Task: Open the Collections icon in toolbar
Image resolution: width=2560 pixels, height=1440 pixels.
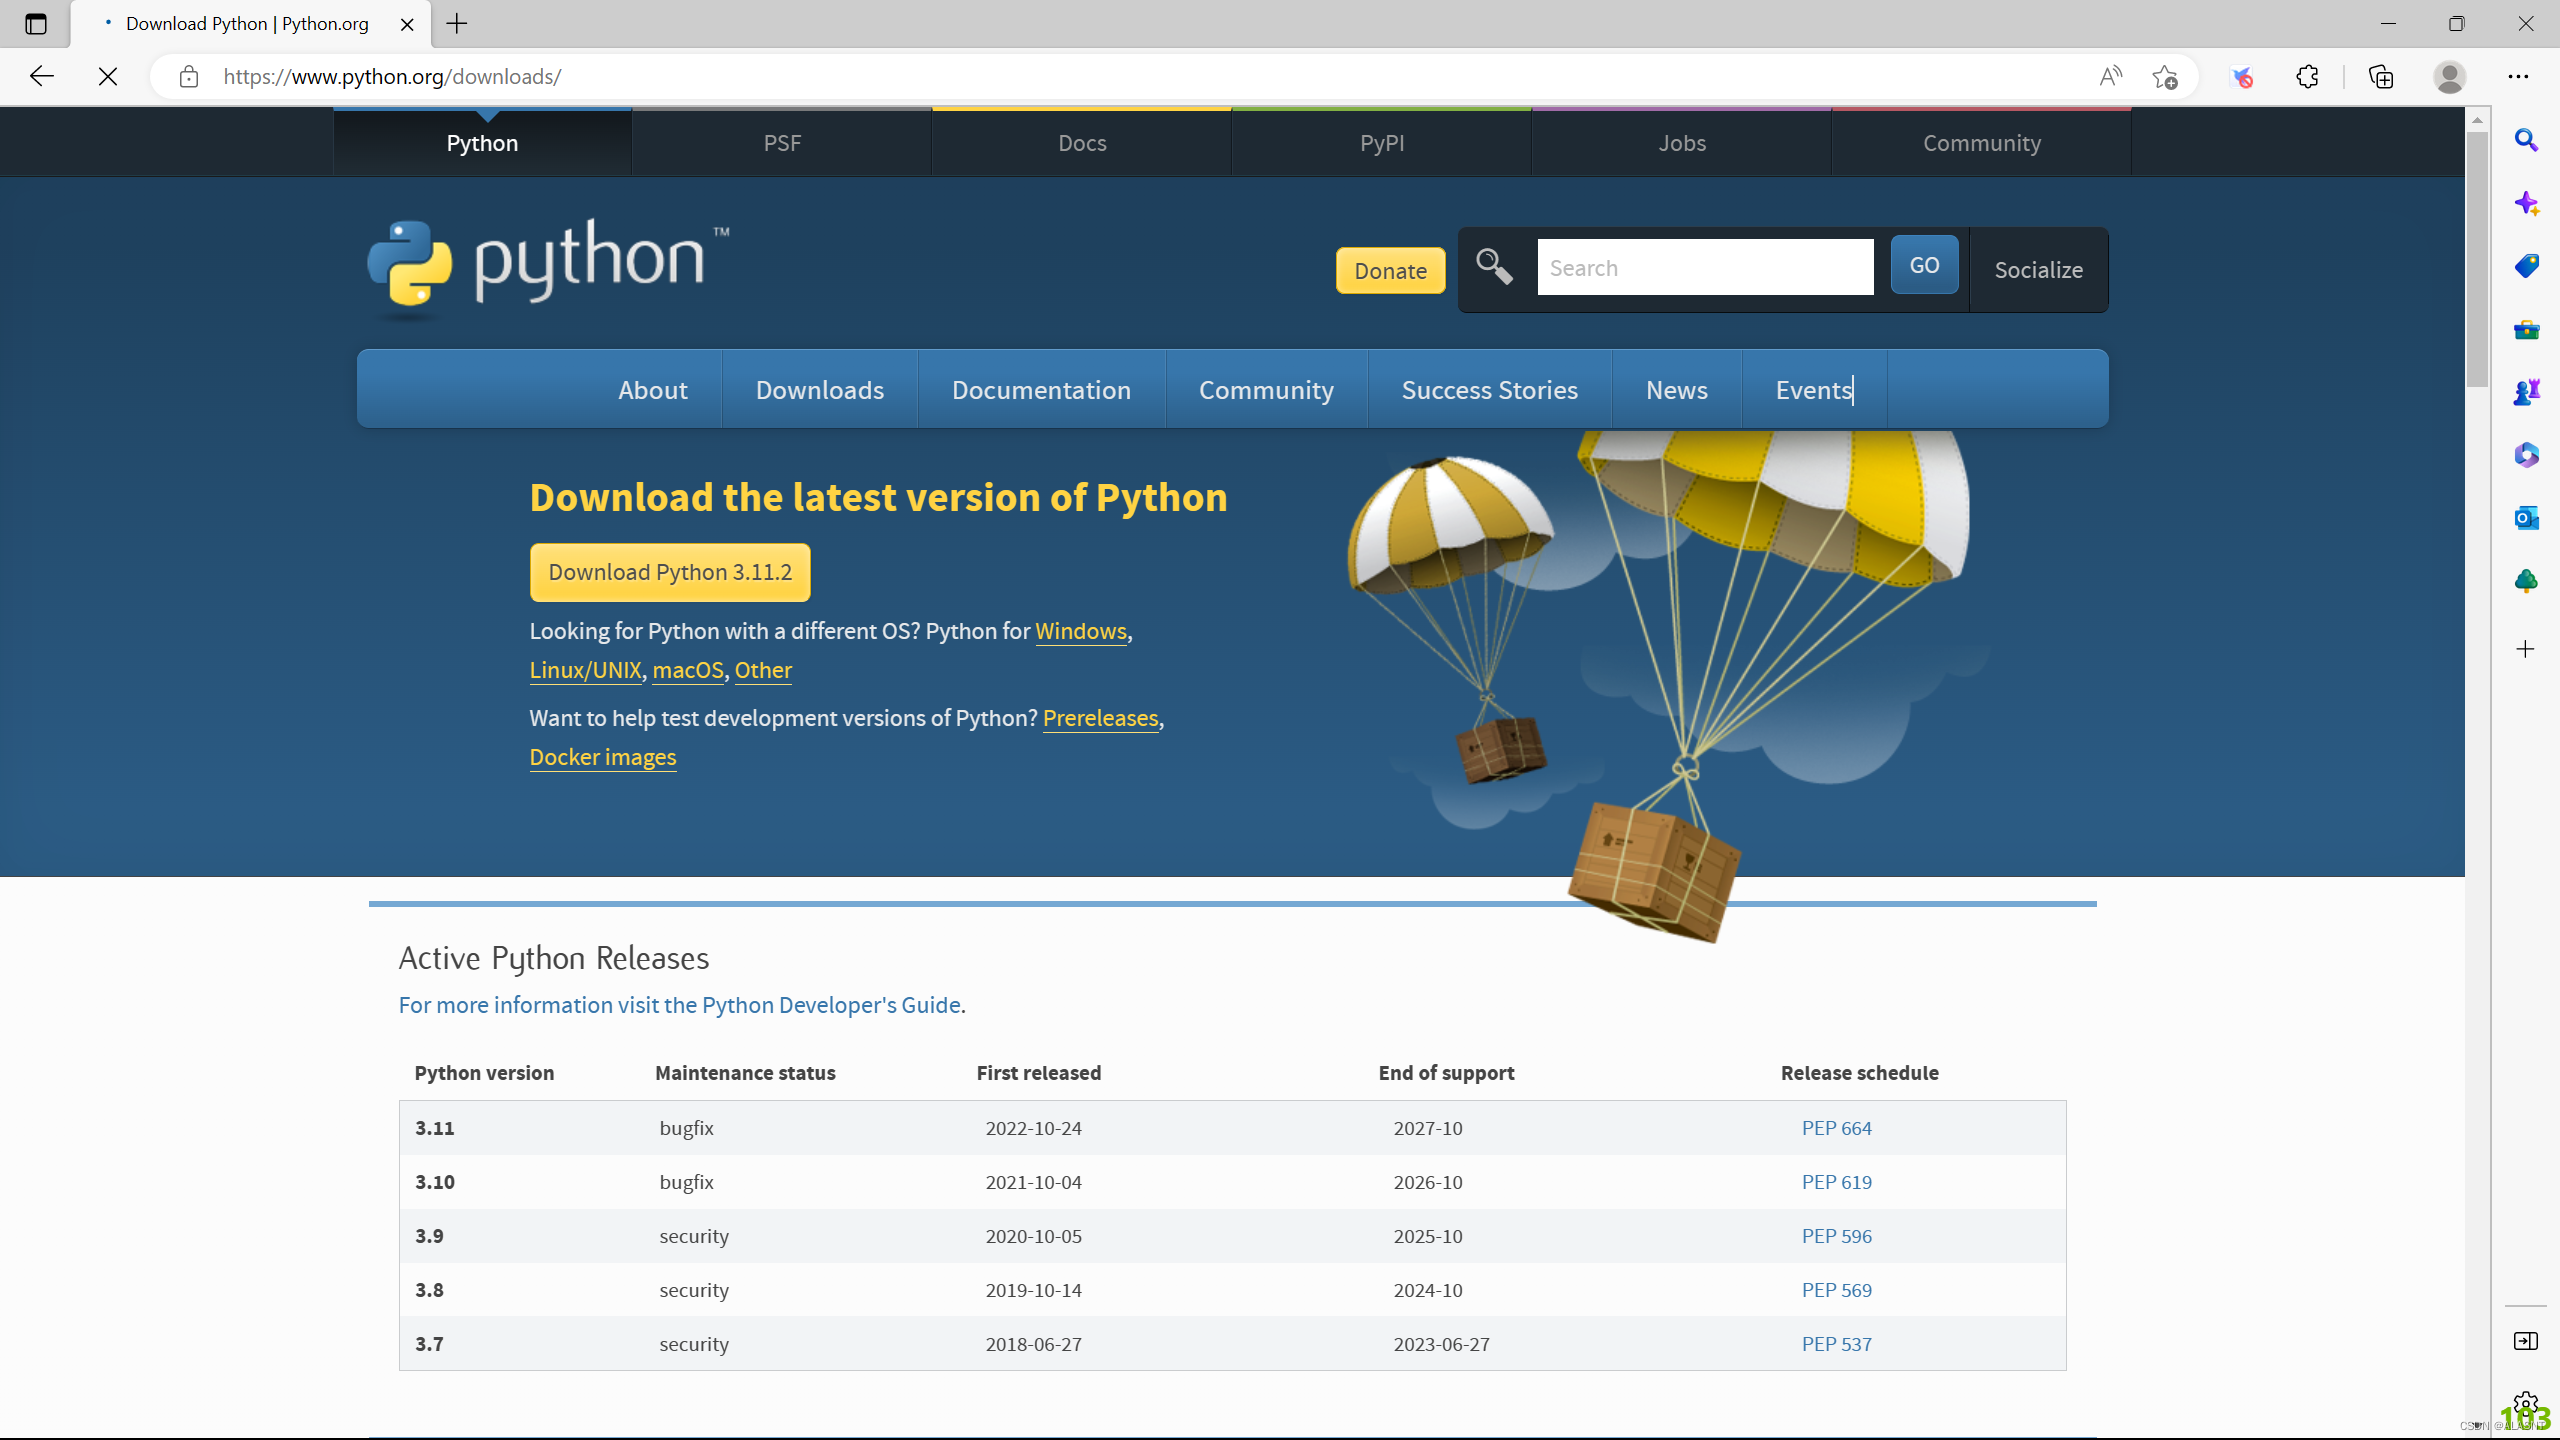Action: click(x=2381, y=77)
